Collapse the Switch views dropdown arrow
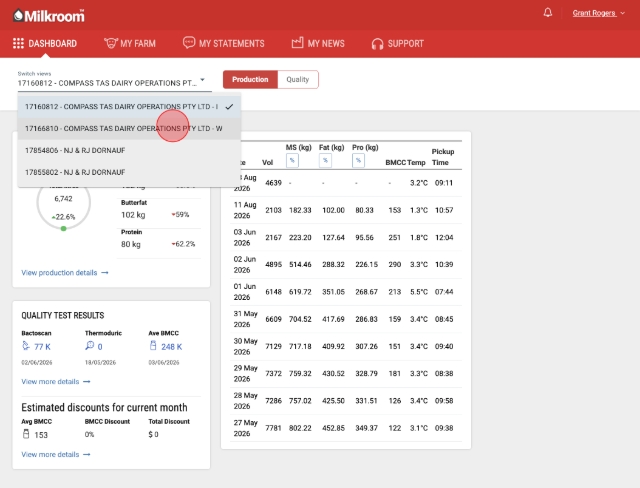The width and height of the screenshot is (640, 488). click(202, 80)
